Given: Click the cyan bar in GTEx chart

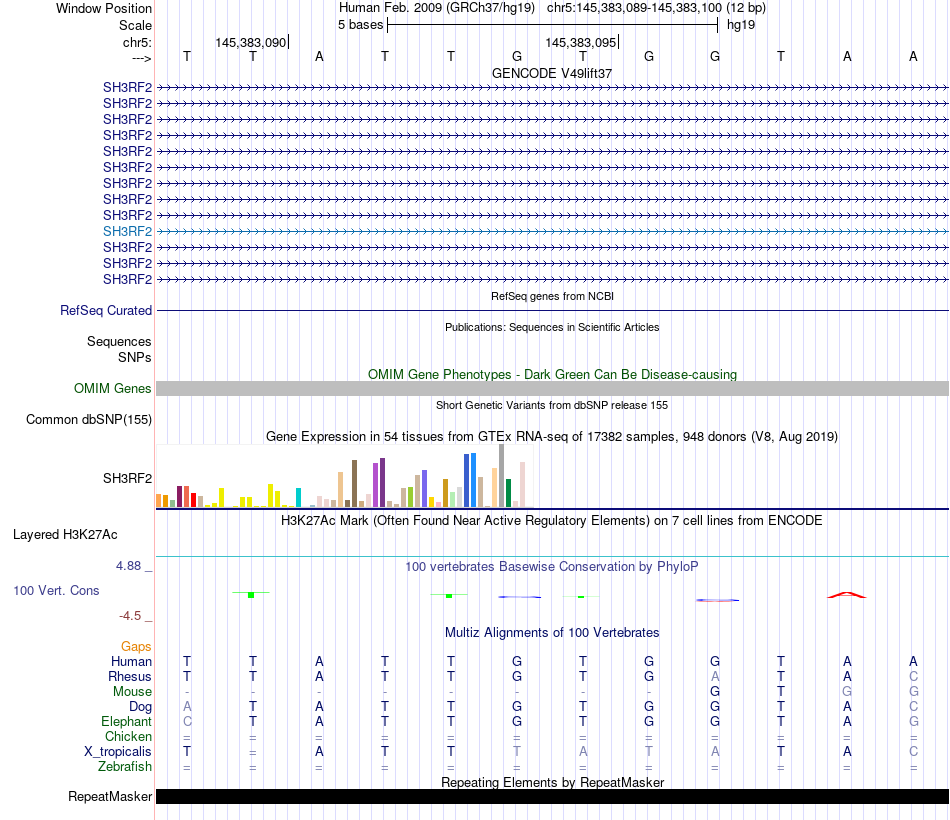Looking at the screenshot, I should pos(298,498).
